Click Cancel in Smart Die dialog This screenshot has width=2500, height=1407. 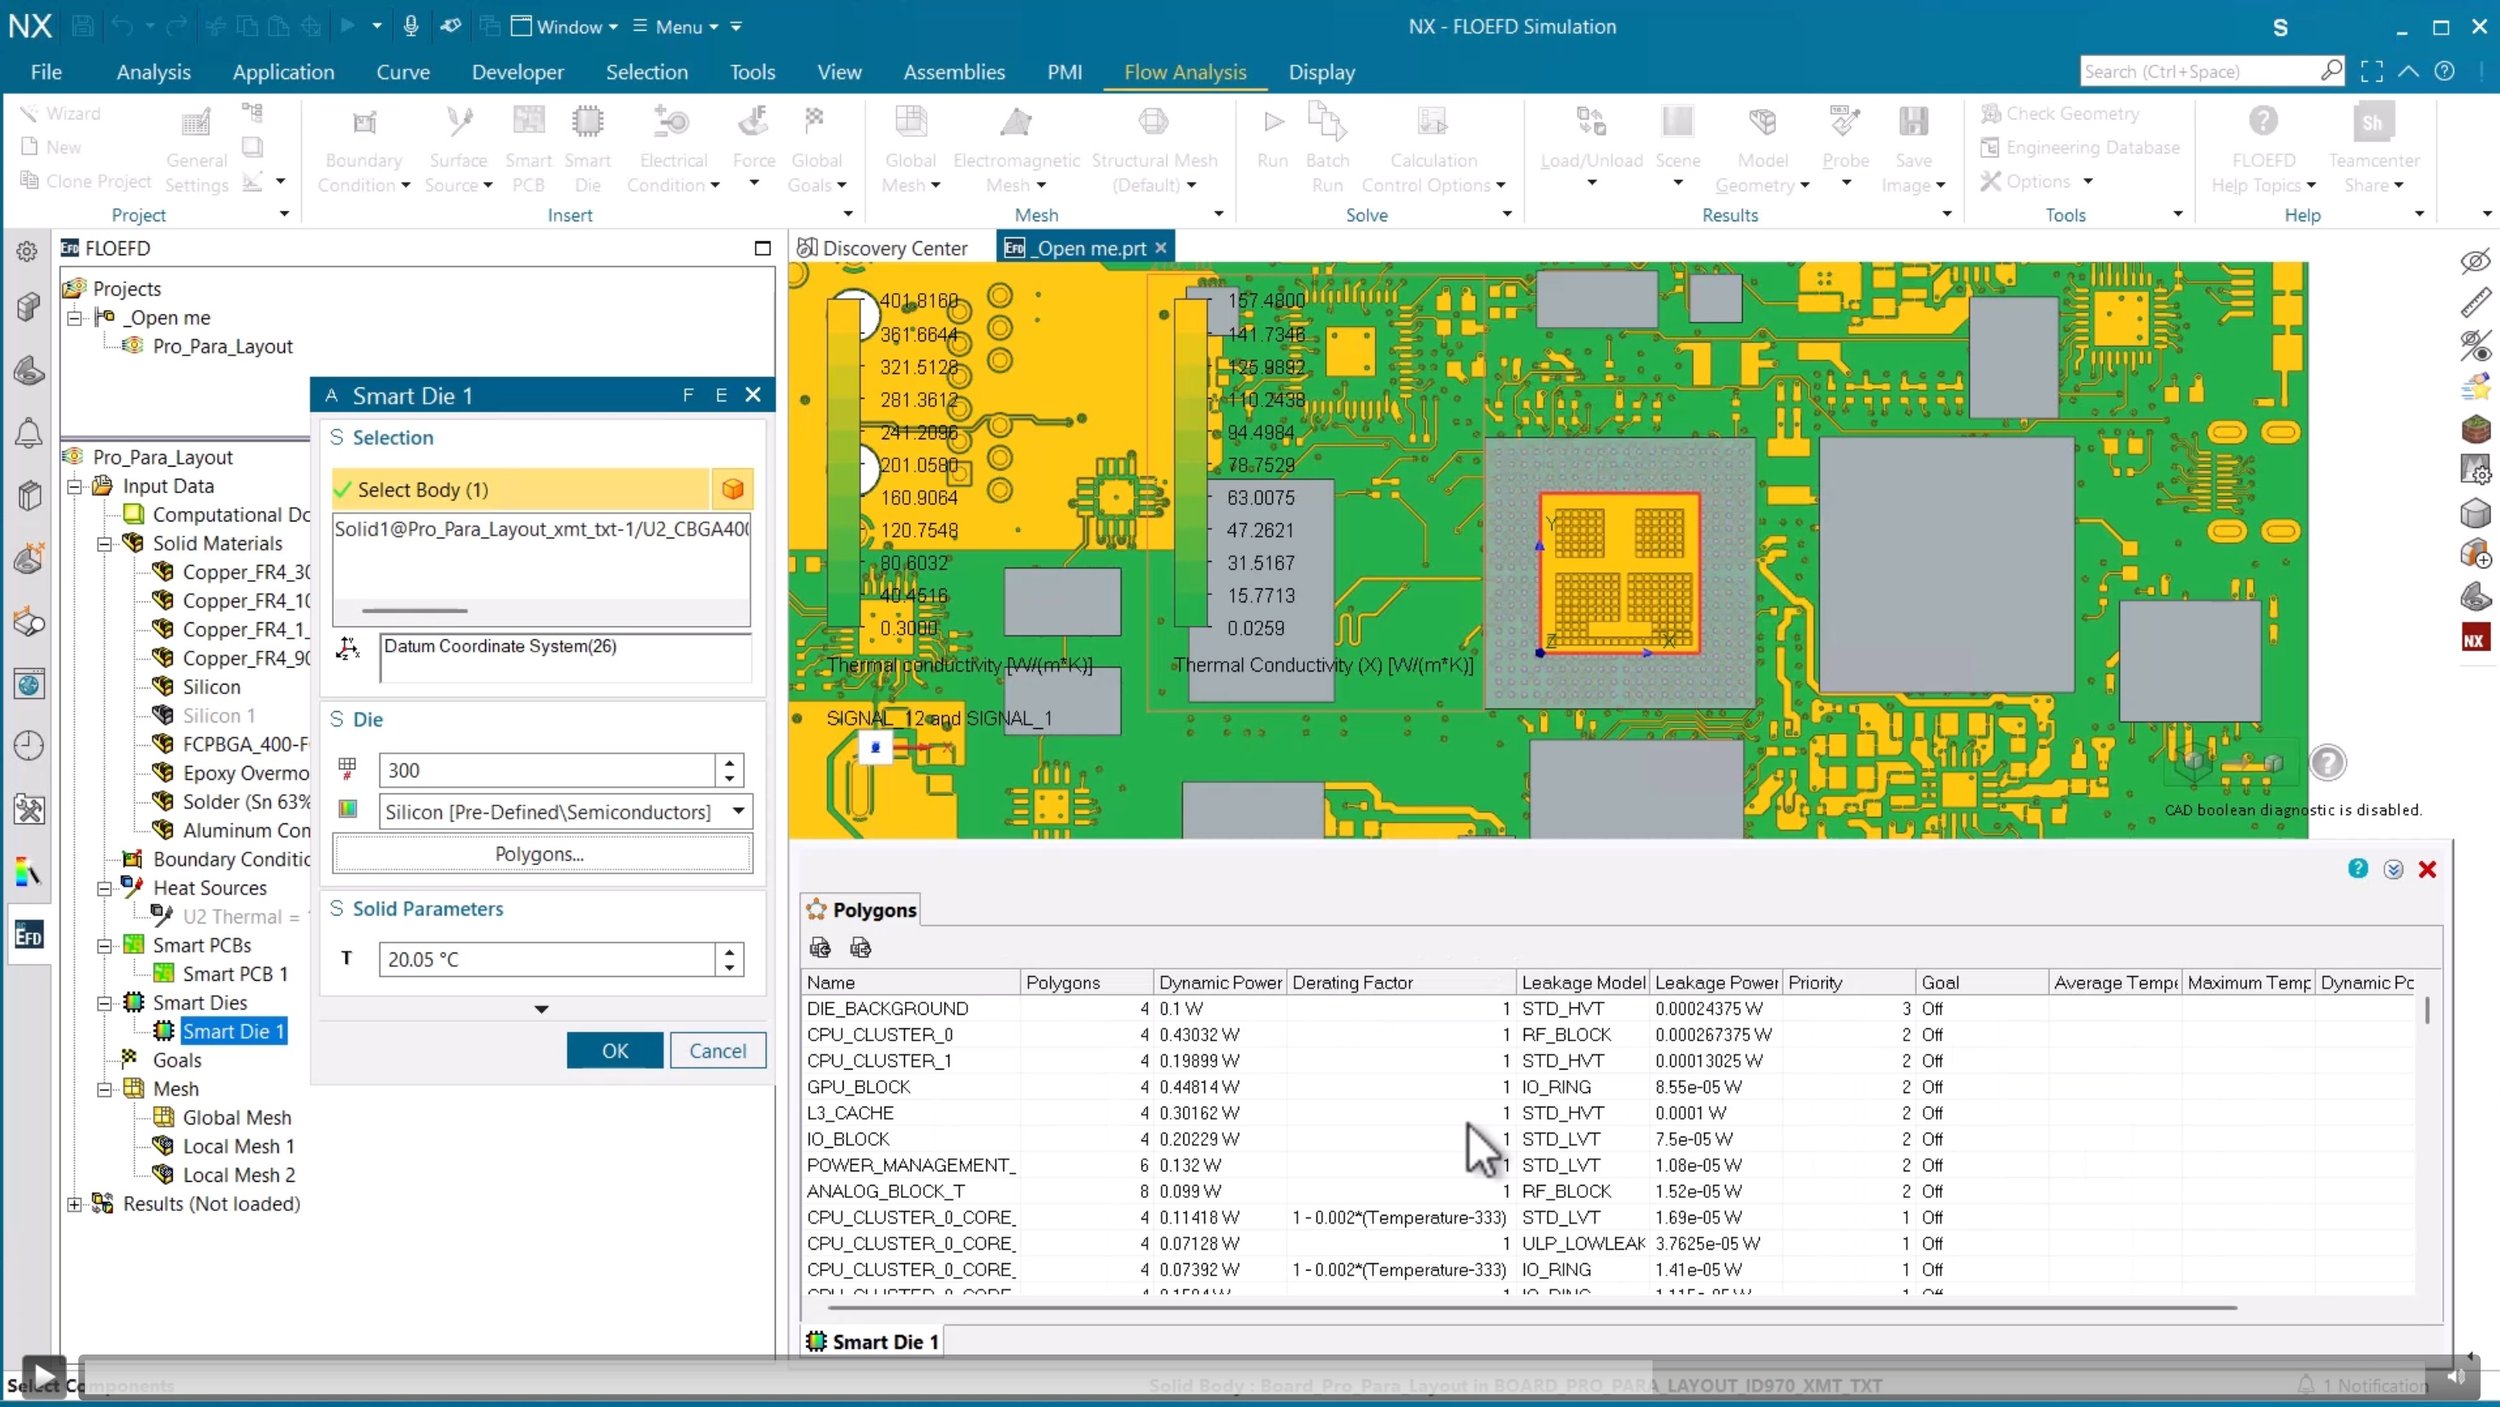point(717,1050)
